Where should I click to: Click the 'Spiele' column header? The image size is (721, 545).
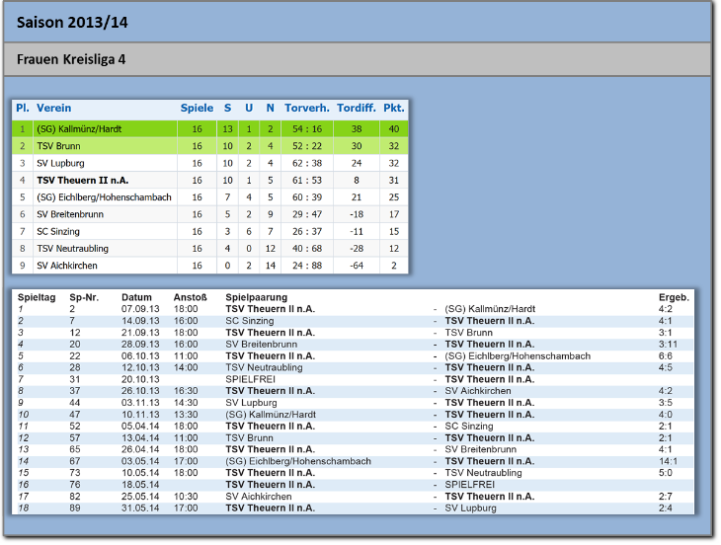(x=197, y=108)
